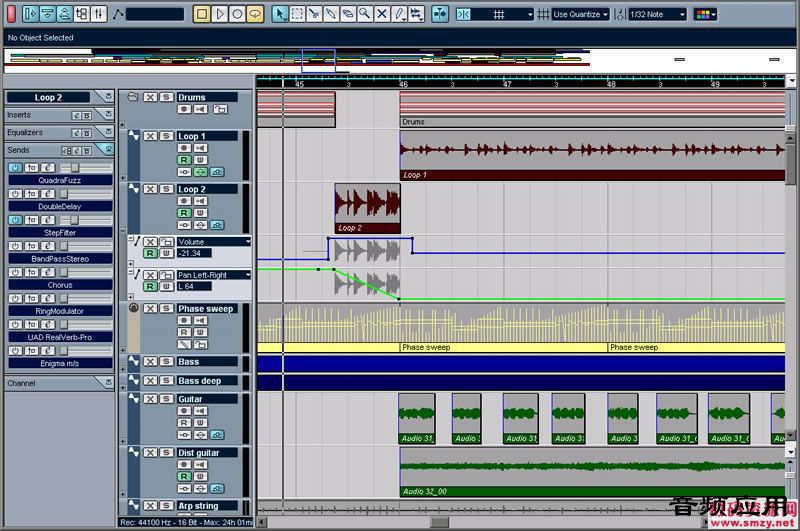Turn off the QuadraFuzz send power button
The height and width of the screenshot is (531, 800).
(x=15, y=168)
